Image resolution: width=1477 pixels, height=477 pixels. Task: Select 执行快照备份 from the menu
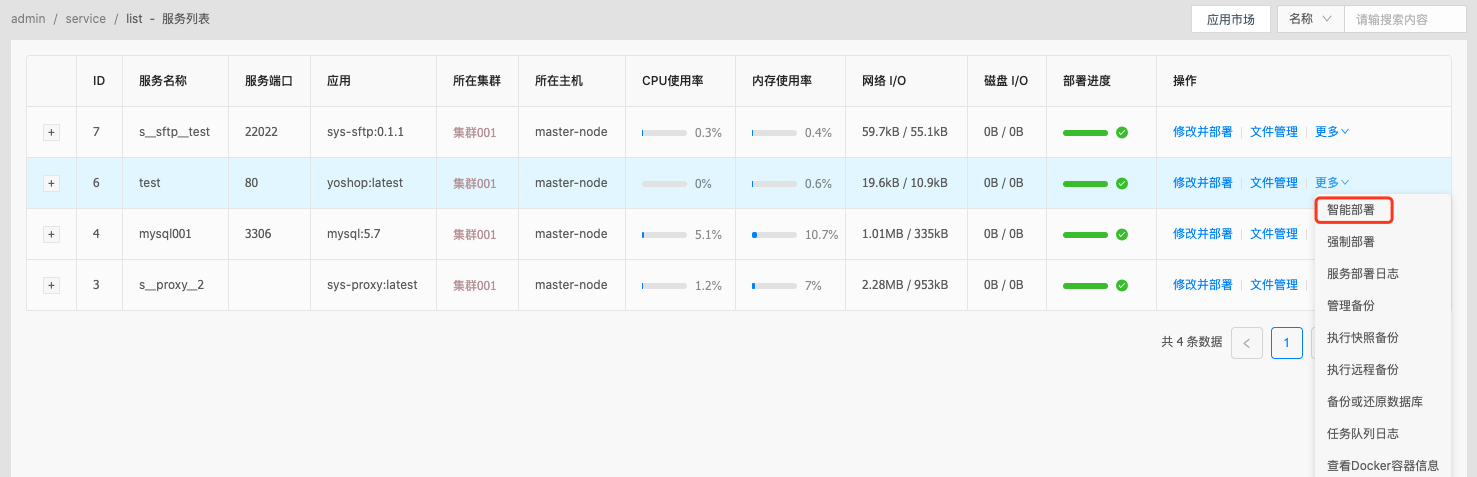1362,337
